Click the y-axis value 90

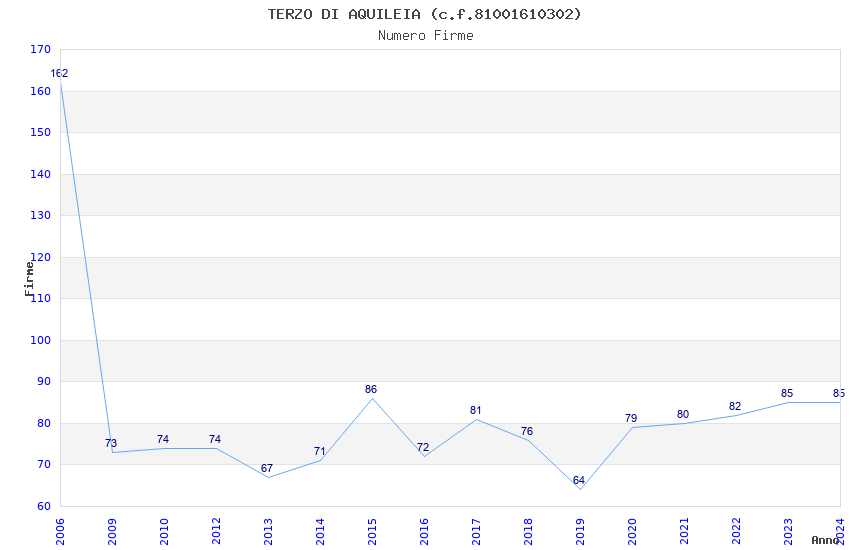(x=43, y=381)
